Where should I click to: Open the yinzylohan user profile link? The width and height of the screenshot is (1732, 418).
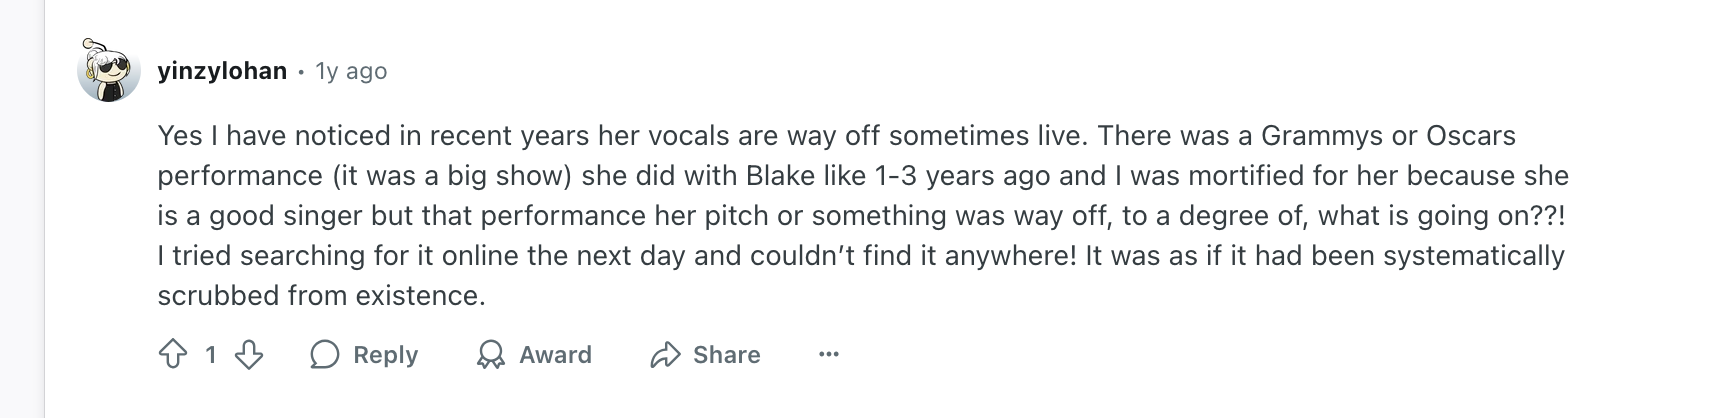(x=222, y=71)
